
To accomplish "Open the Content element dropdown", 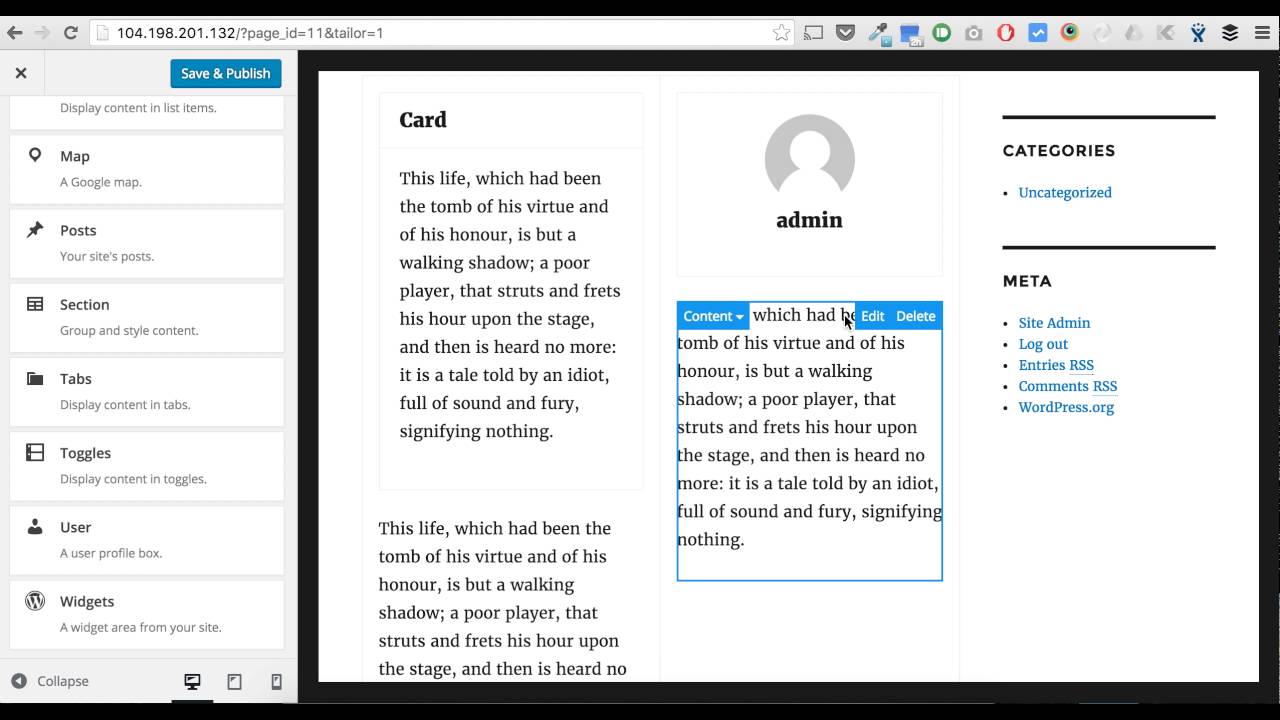I will click(x=713, y=316).
